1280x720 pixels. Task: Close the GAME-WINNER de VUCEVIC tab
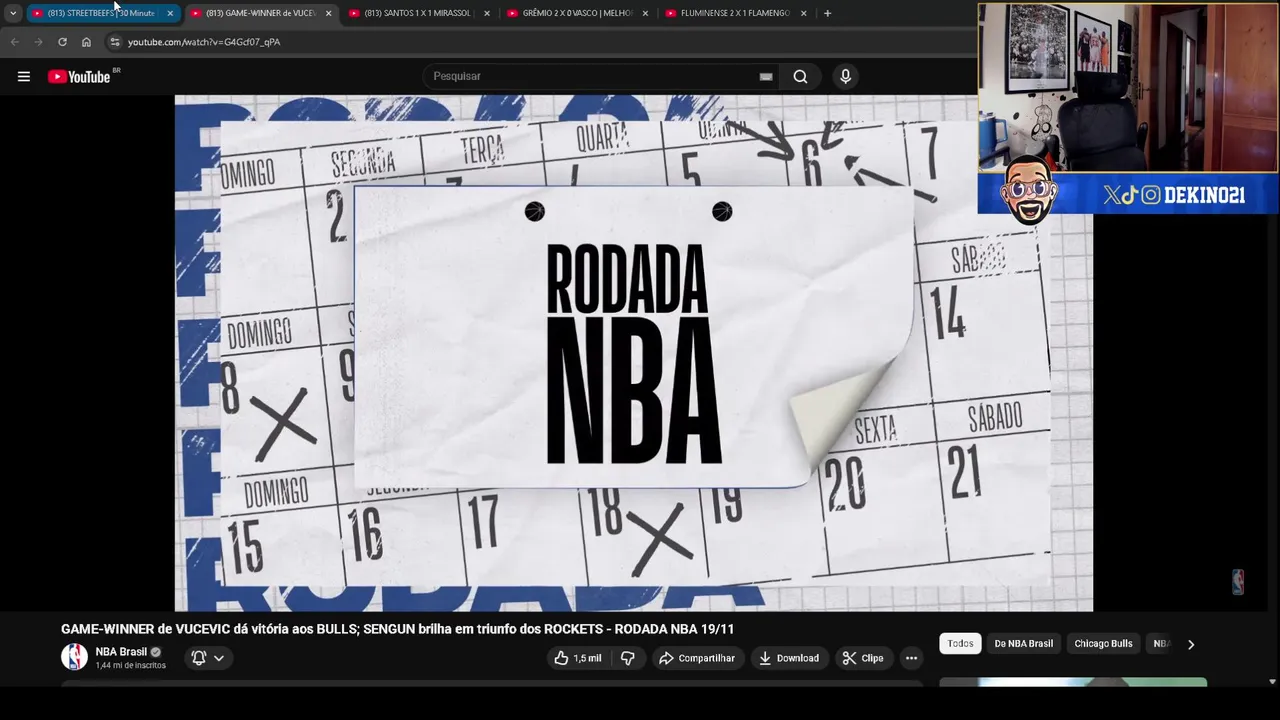[x=328, y=13]
